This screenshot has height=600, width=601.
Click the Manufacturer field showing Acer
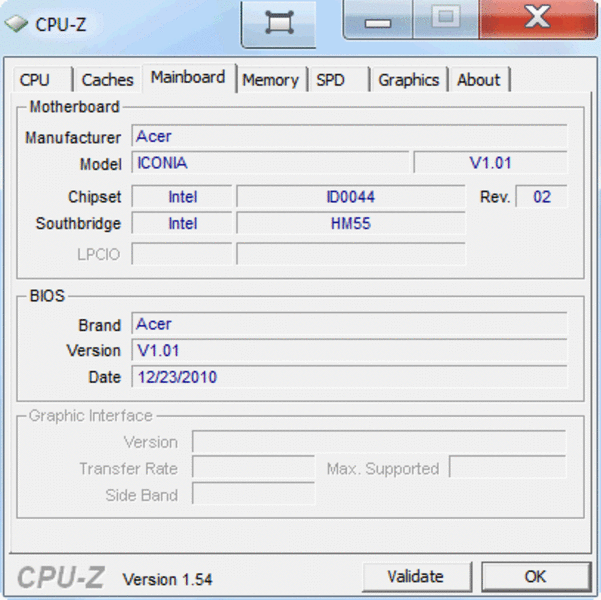pyautogui.click(x=349, y=136)
